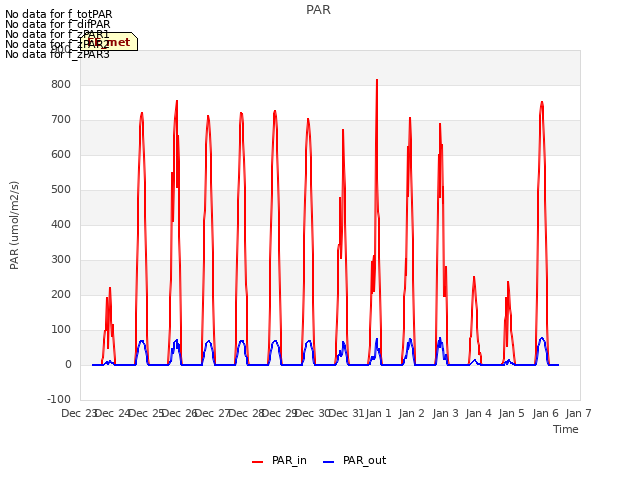Screen dimensions: 640x480
Task: Click the EE_met annotation box
Action: click(109, 42)
